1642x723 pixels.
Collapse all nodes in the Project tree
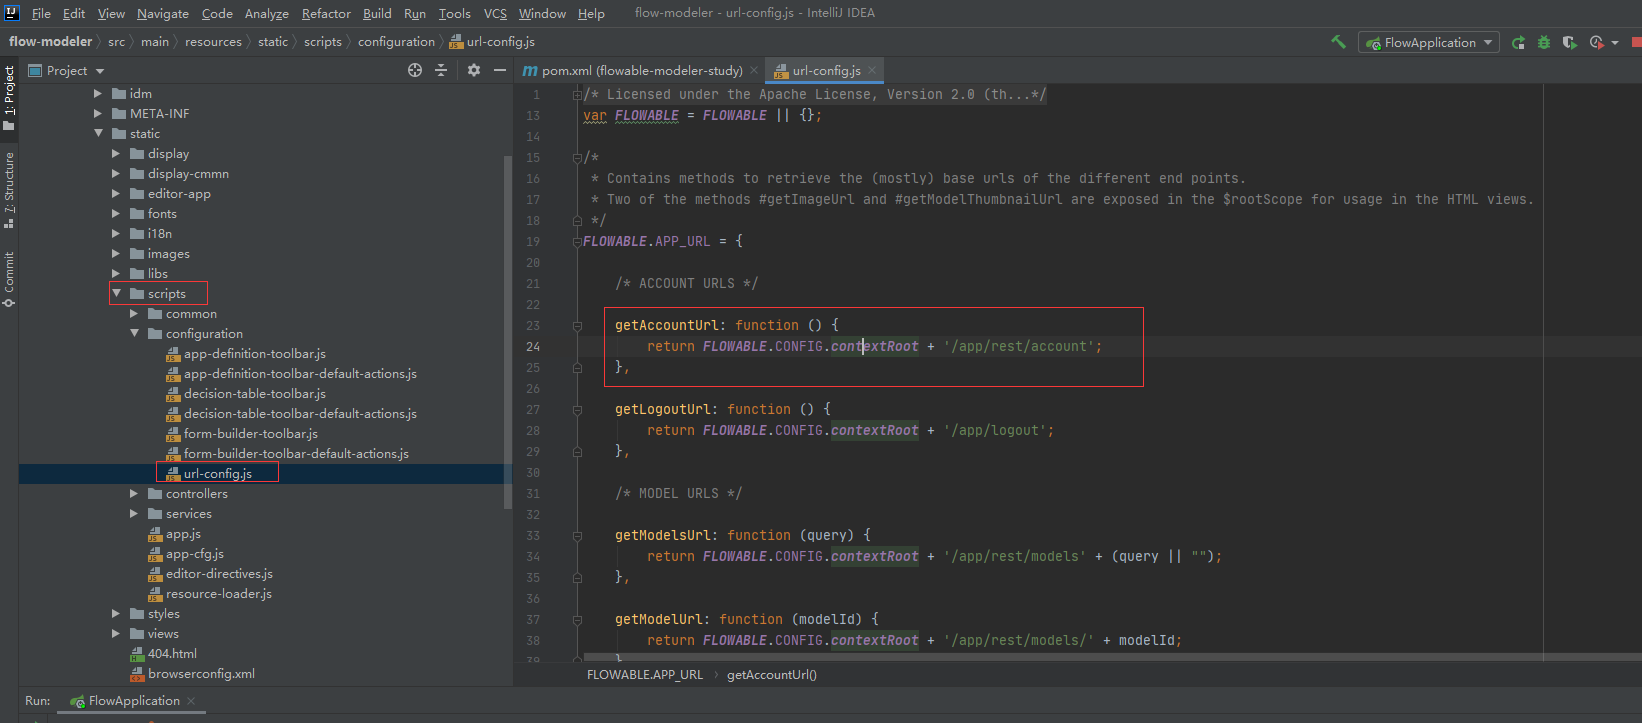tap(441, 70)
